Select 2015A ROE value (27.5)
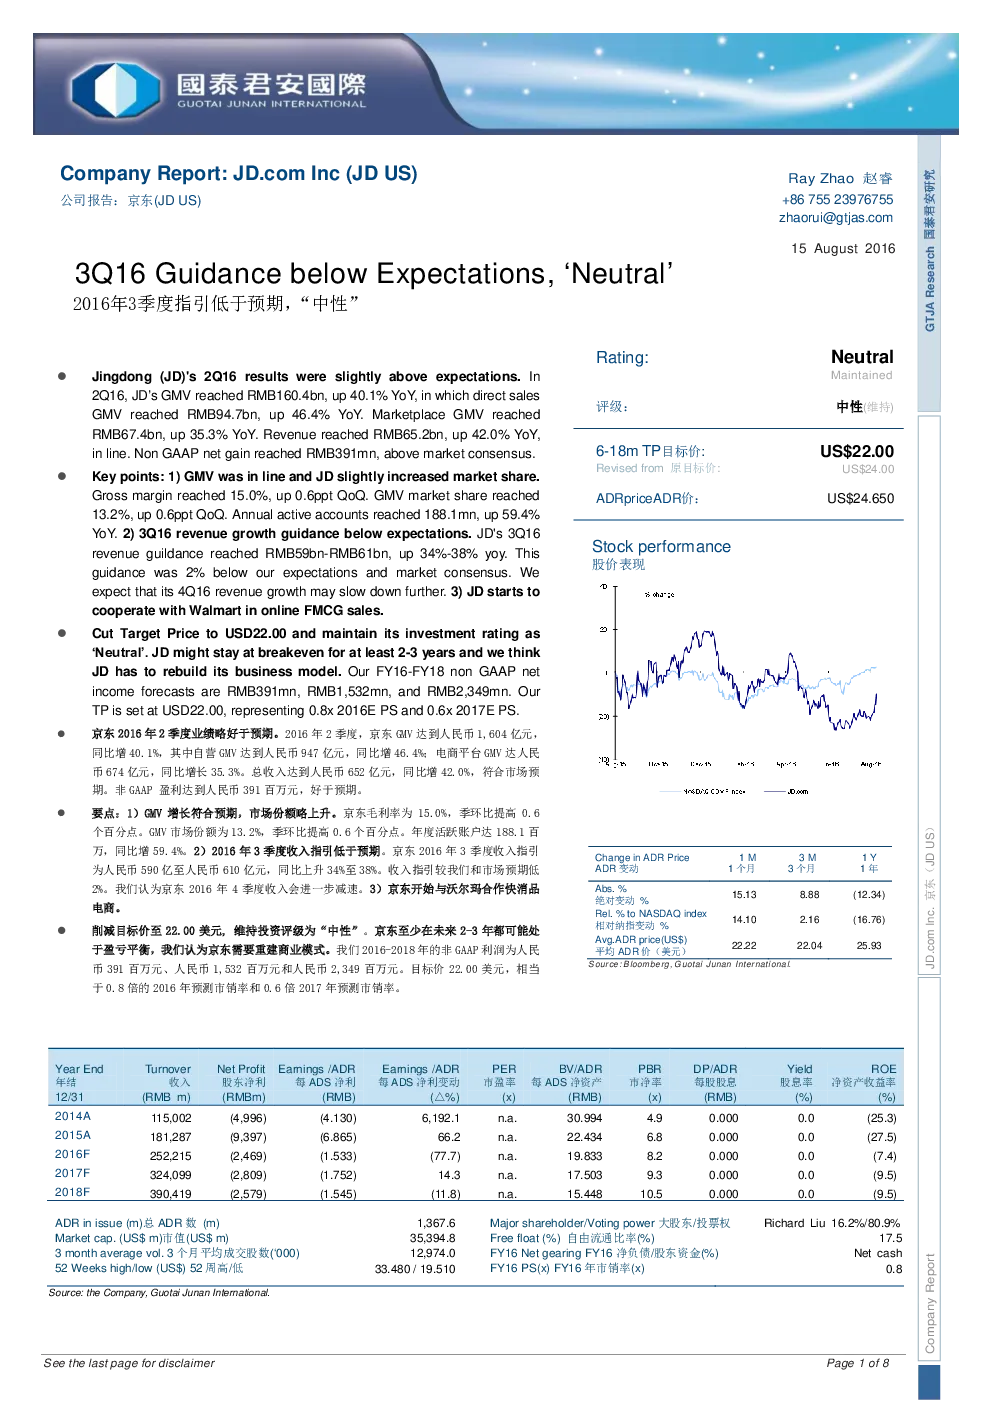Screen dimensions: 992x1403 coord(881,1137)
